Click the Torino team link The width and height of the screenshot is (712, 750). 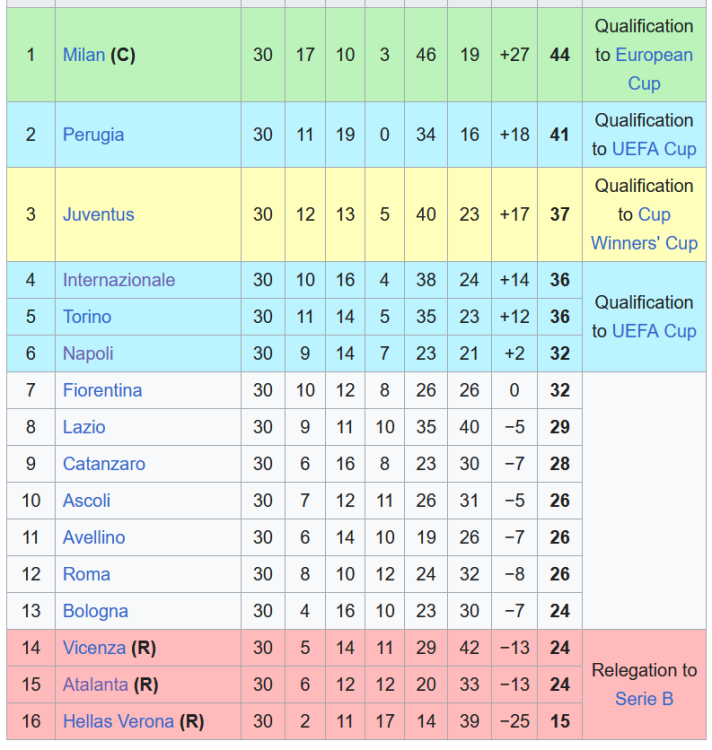pyautogui.click(x=87, y=317)
